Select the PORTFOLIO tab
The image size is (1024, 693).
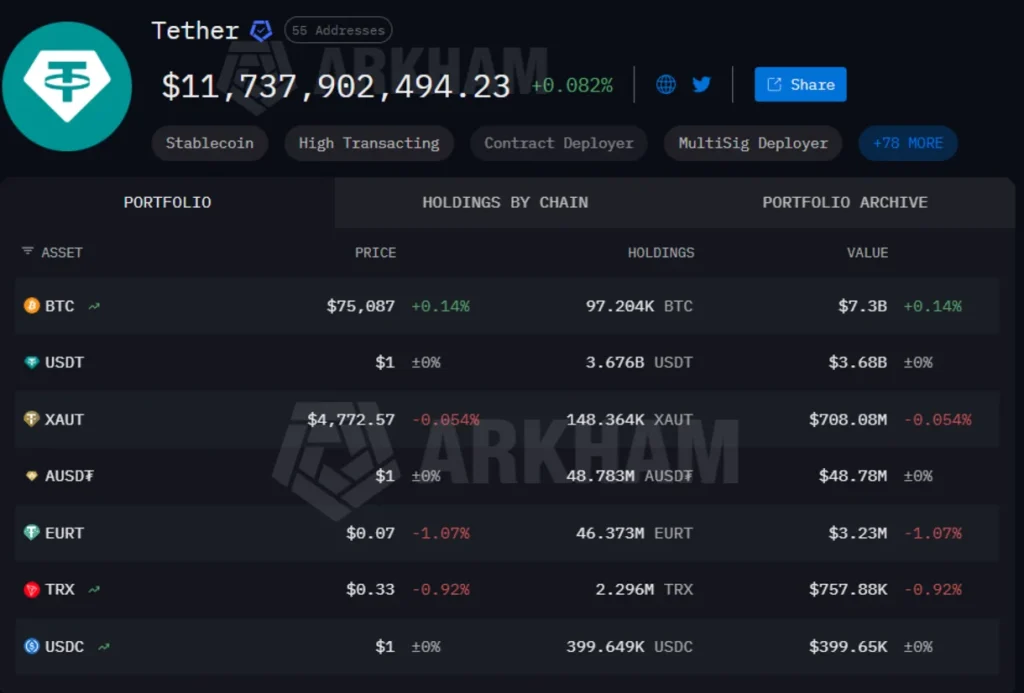click(x=167, y=202)
